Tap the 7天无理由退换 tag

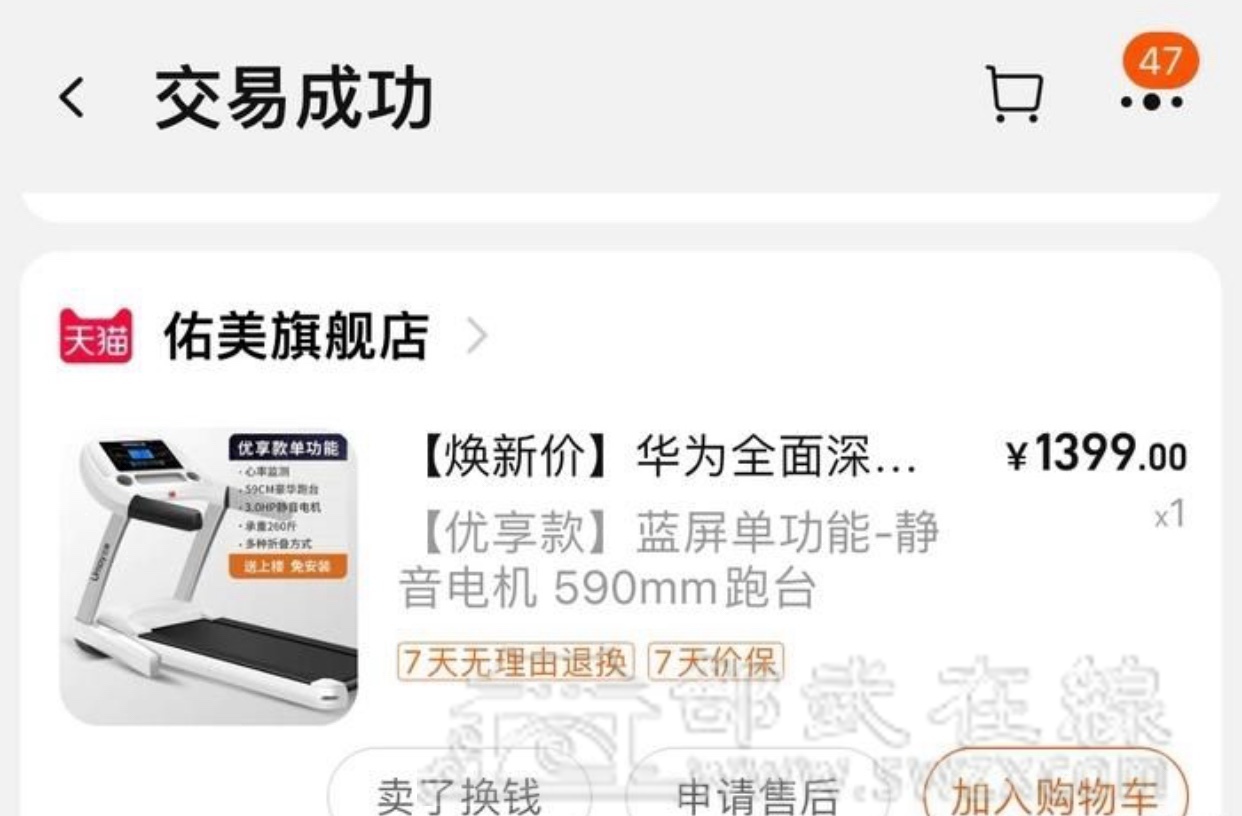[516, 661]
